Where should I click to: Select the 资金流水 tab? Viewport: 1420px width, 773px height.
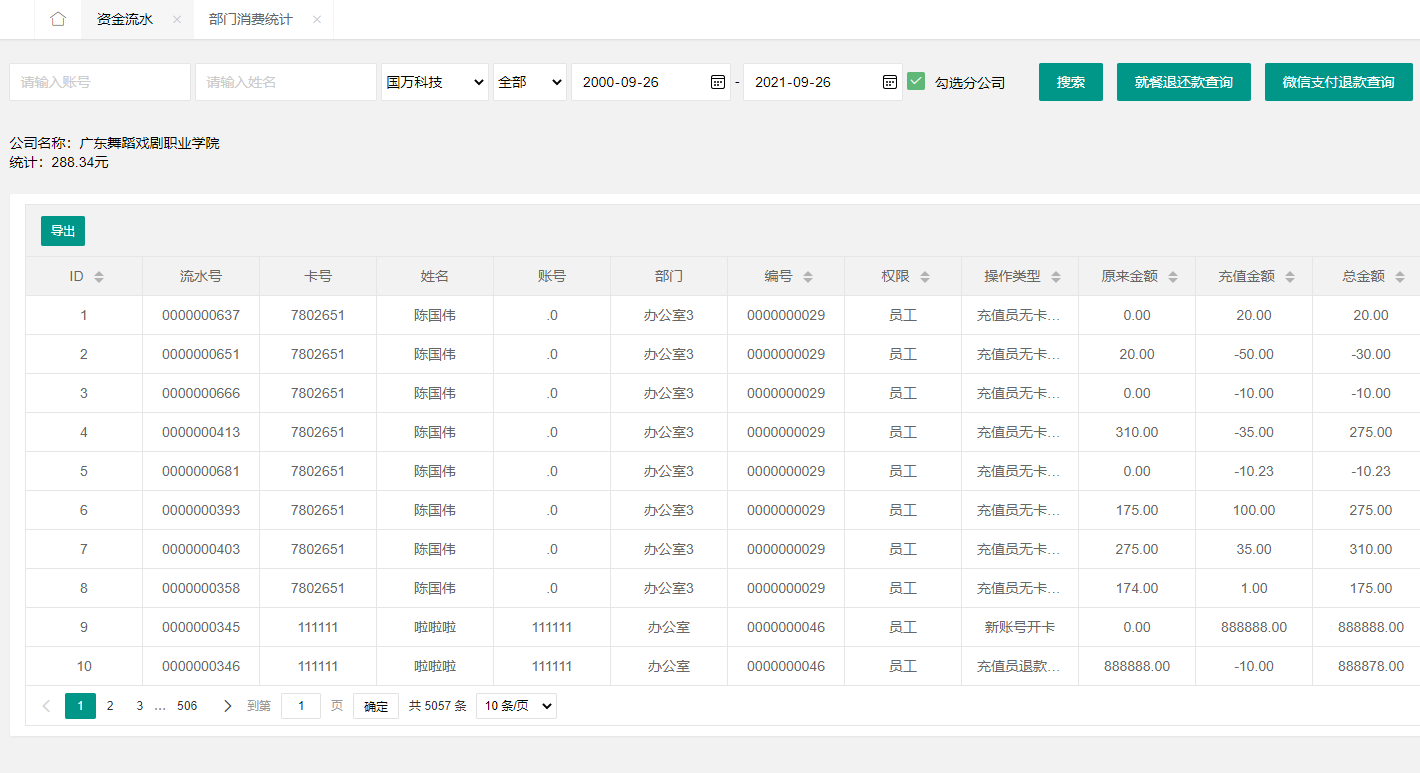125,20
